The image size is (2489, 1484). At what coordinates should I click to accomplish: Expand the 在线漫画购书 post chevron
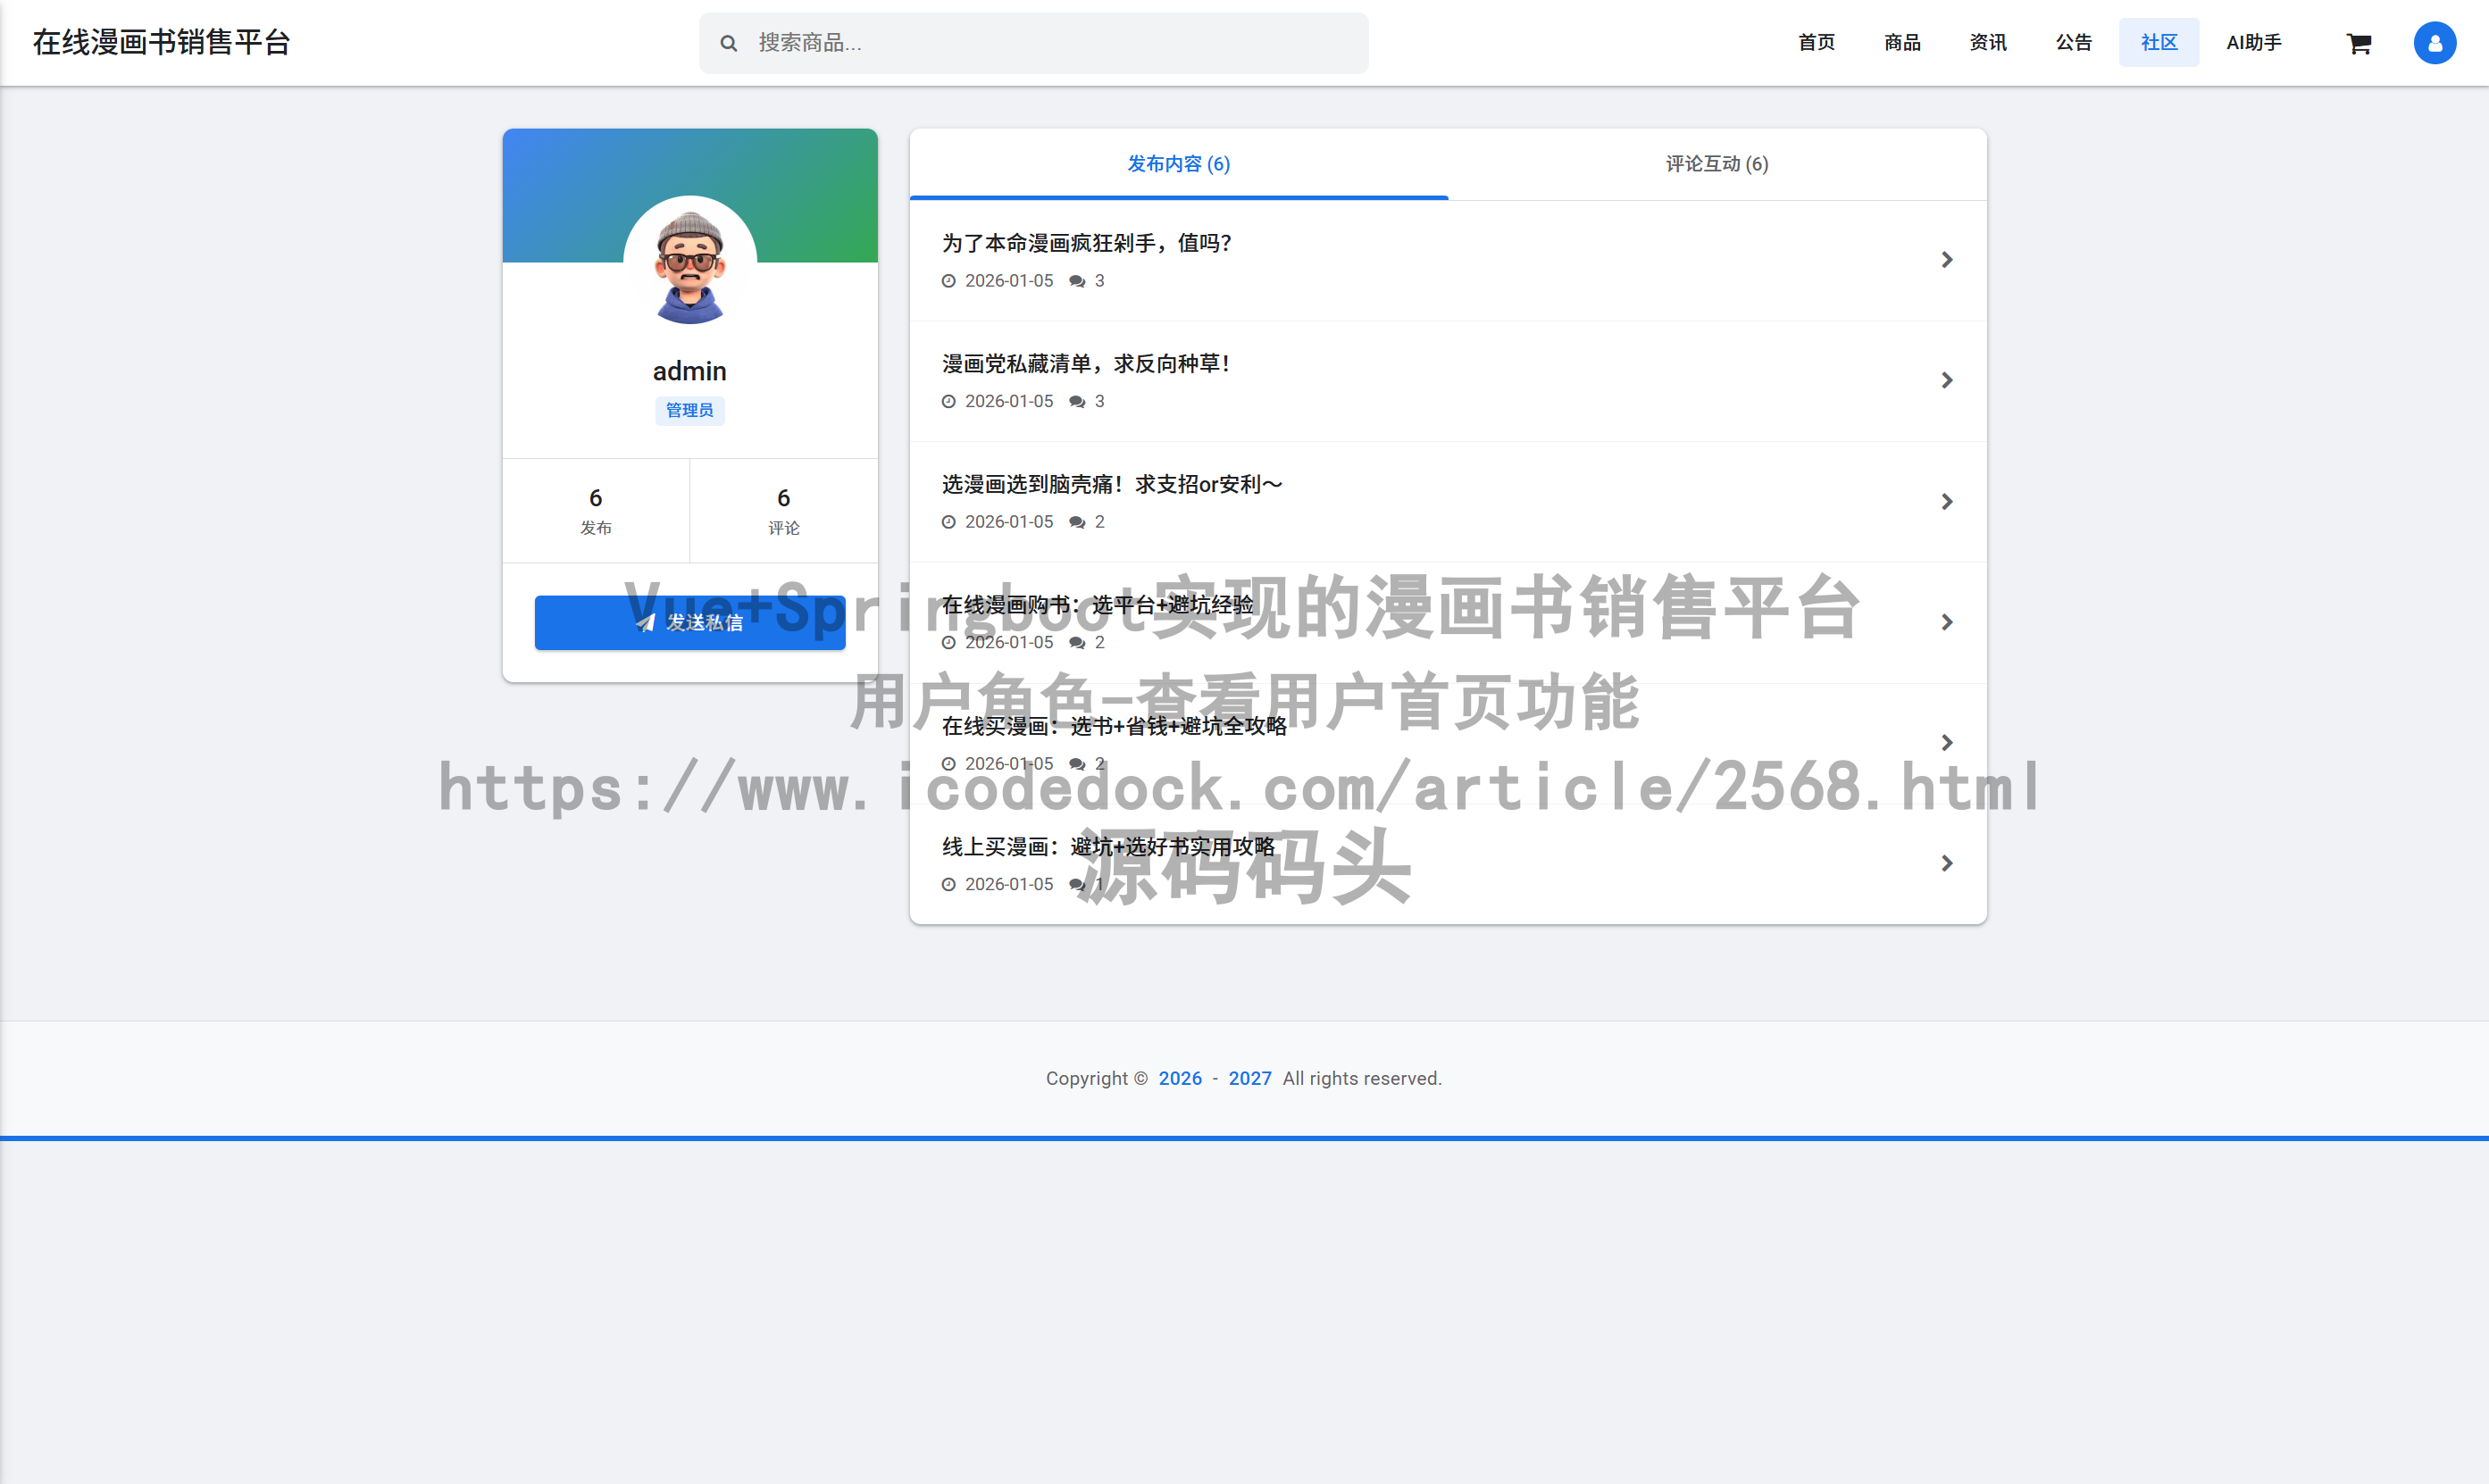tap(1946, 621)
